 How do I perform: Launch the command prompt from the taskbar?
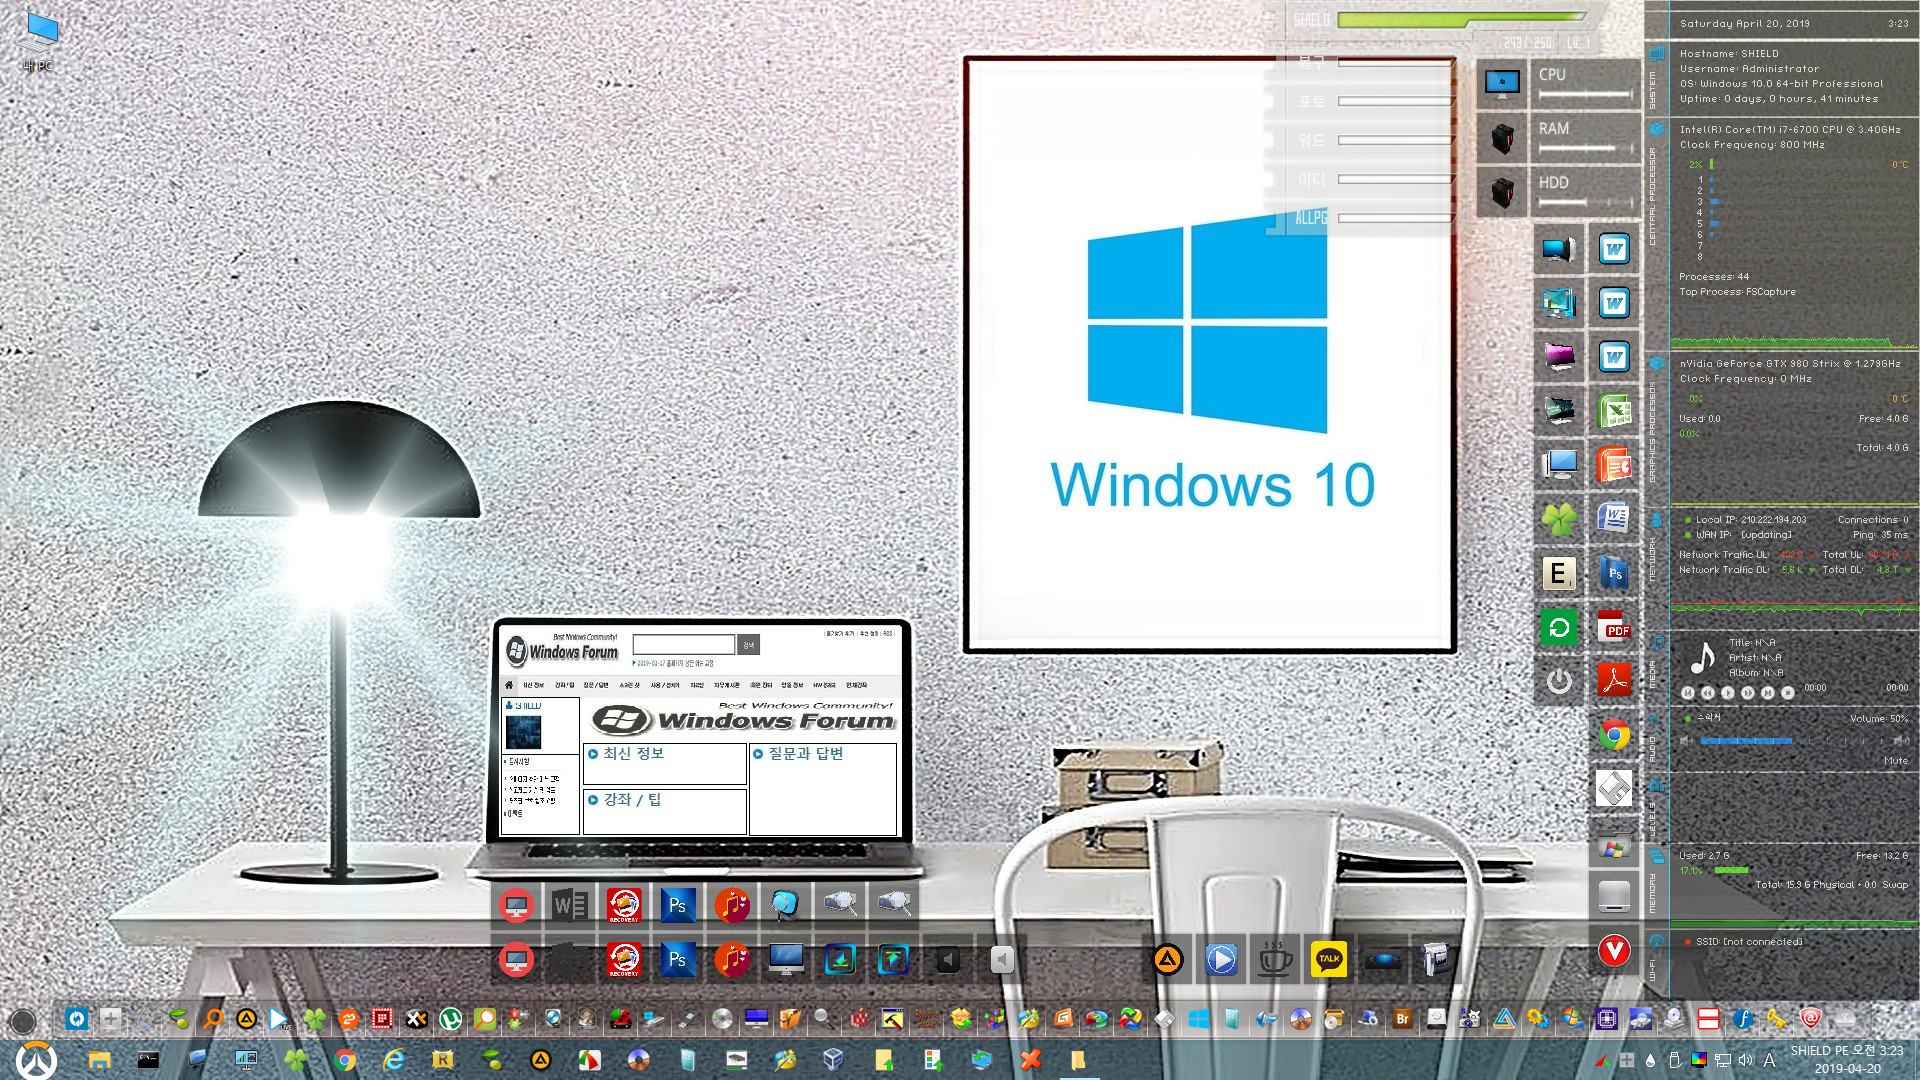pyautogui.click(x=148, y=1060)
